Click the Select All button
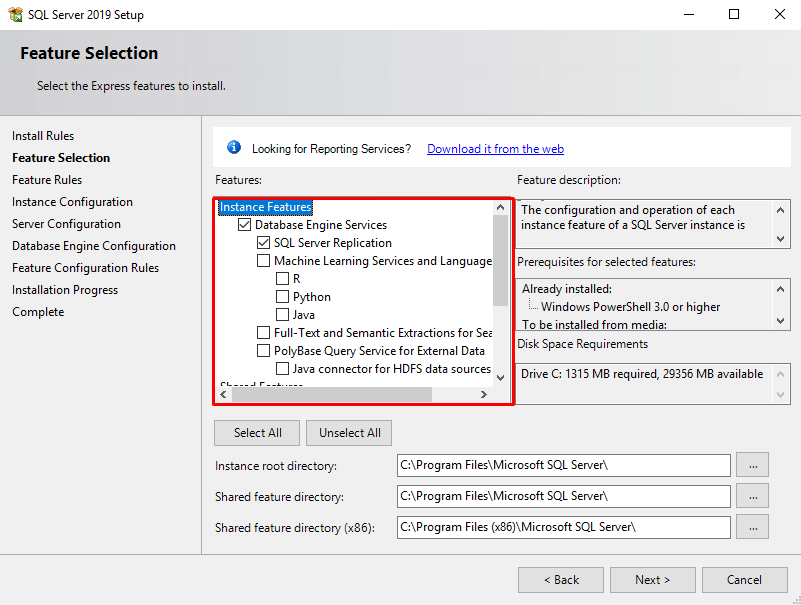Screen dimensions: 801x605 click(x=257, y=433)
